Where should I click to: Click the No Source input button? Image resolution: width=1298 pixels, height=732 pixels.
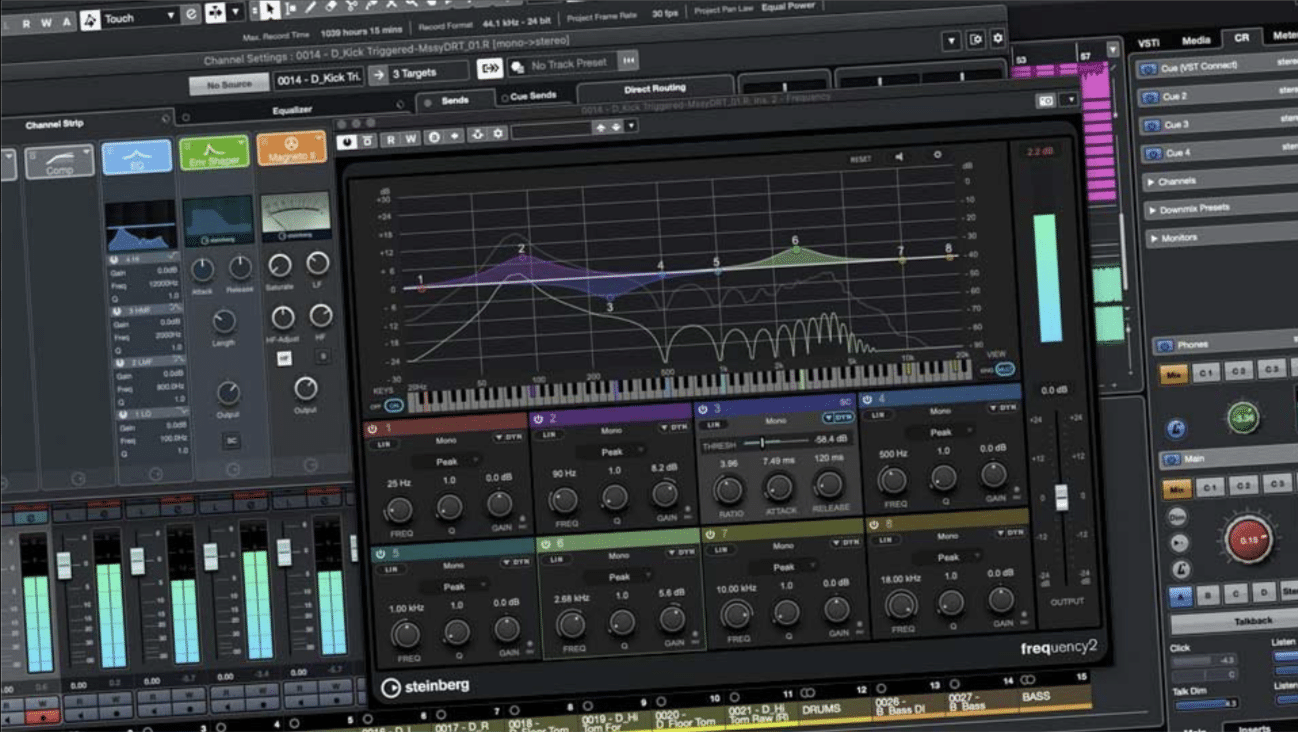click(229, 84)
